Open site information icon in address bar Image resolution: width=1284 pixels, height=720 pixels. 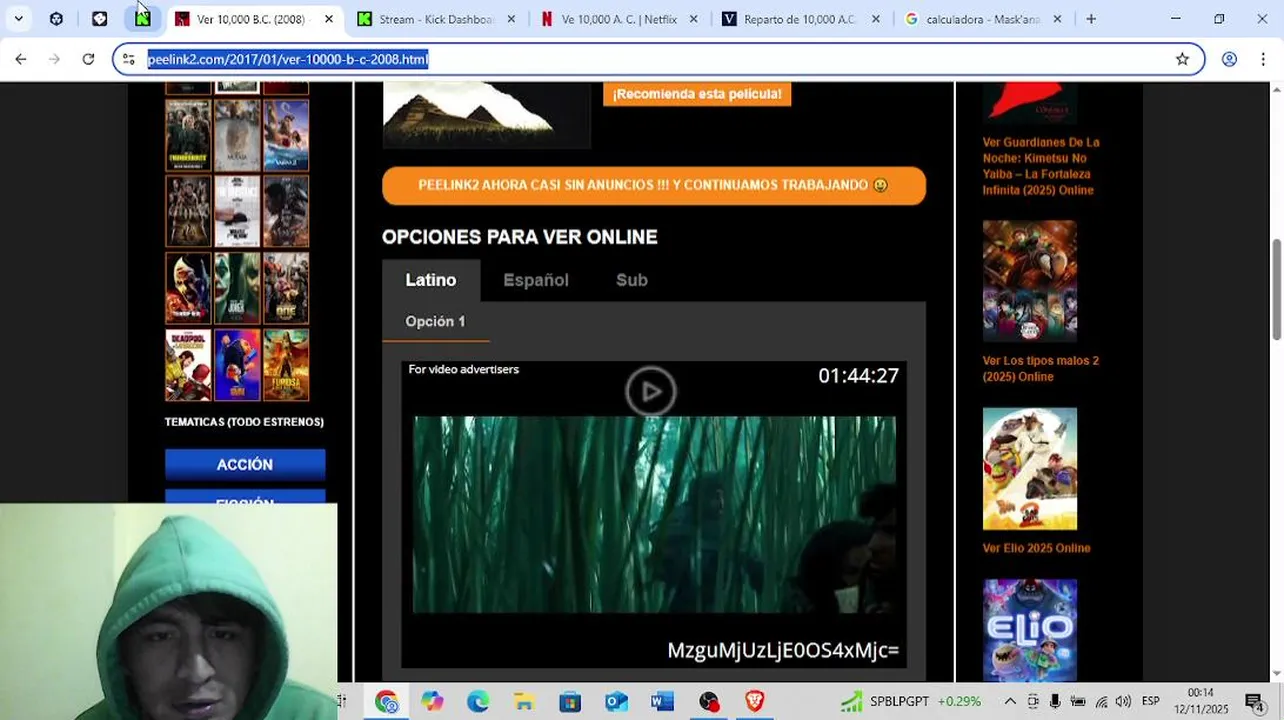click(128, 59)
